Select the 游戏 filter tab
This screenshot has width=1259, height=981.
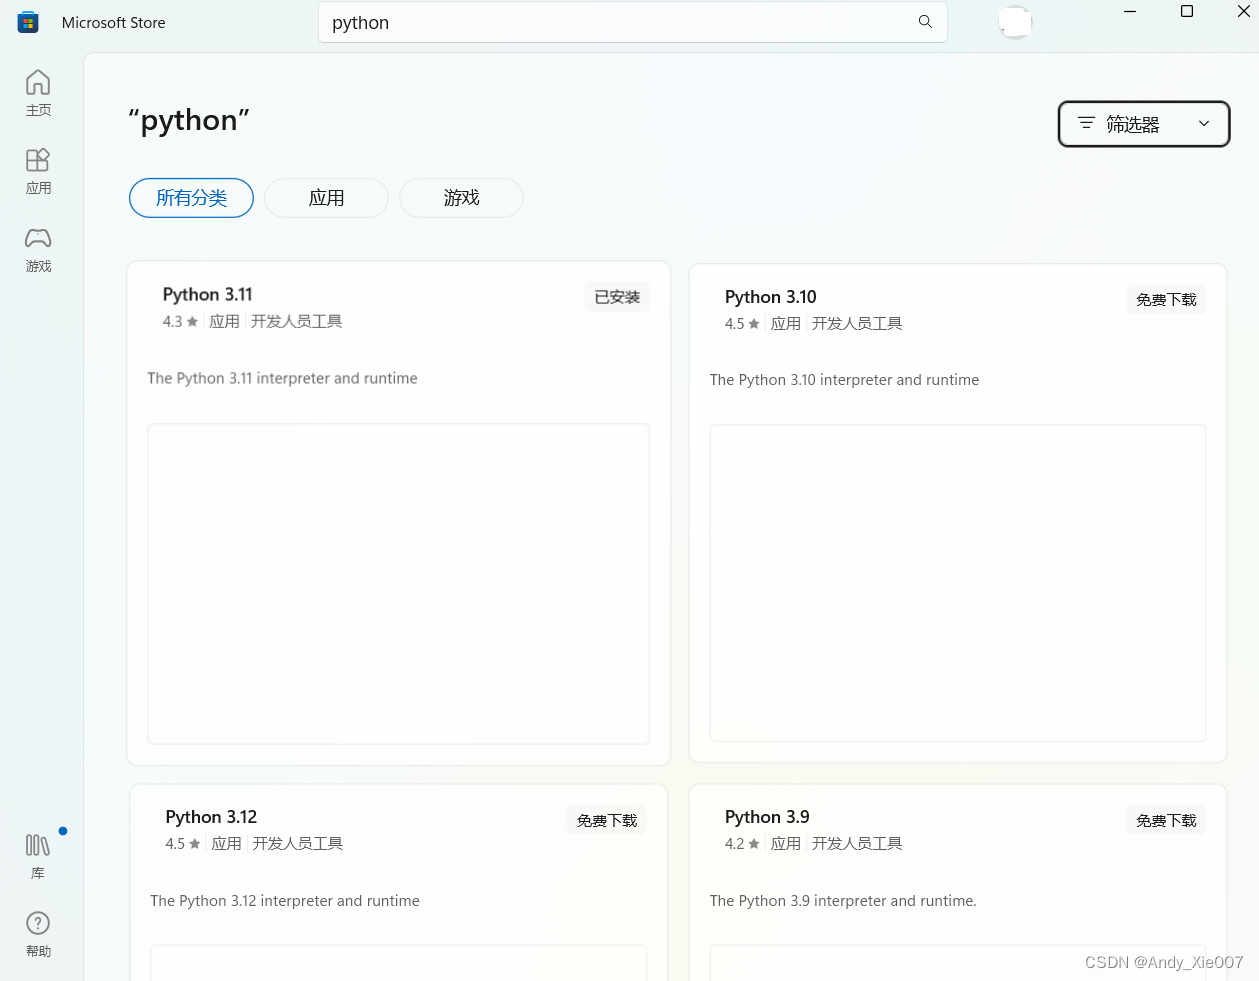461,198
